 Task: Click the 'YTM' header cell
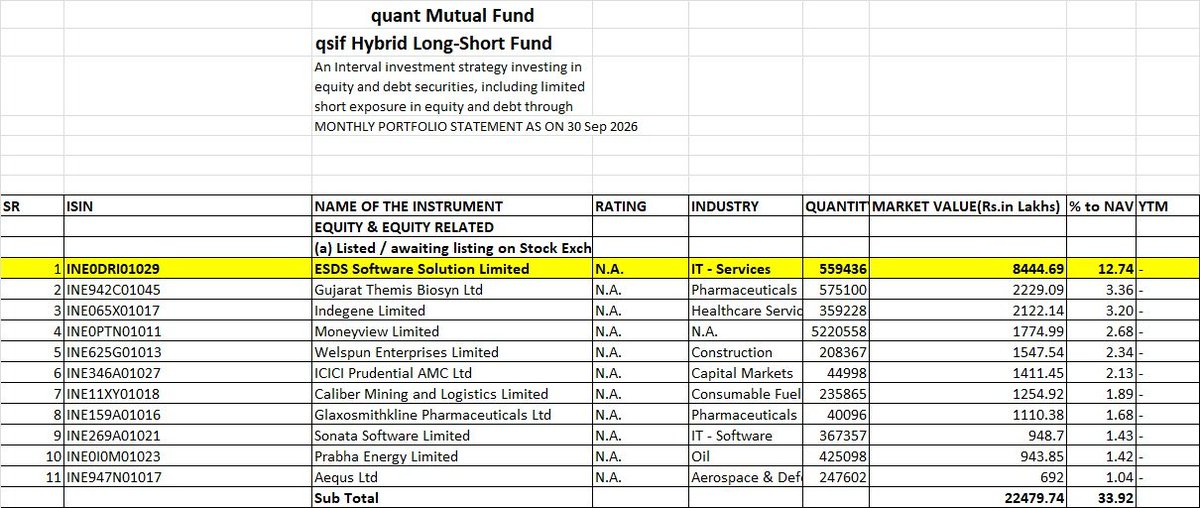[1167, 206]
